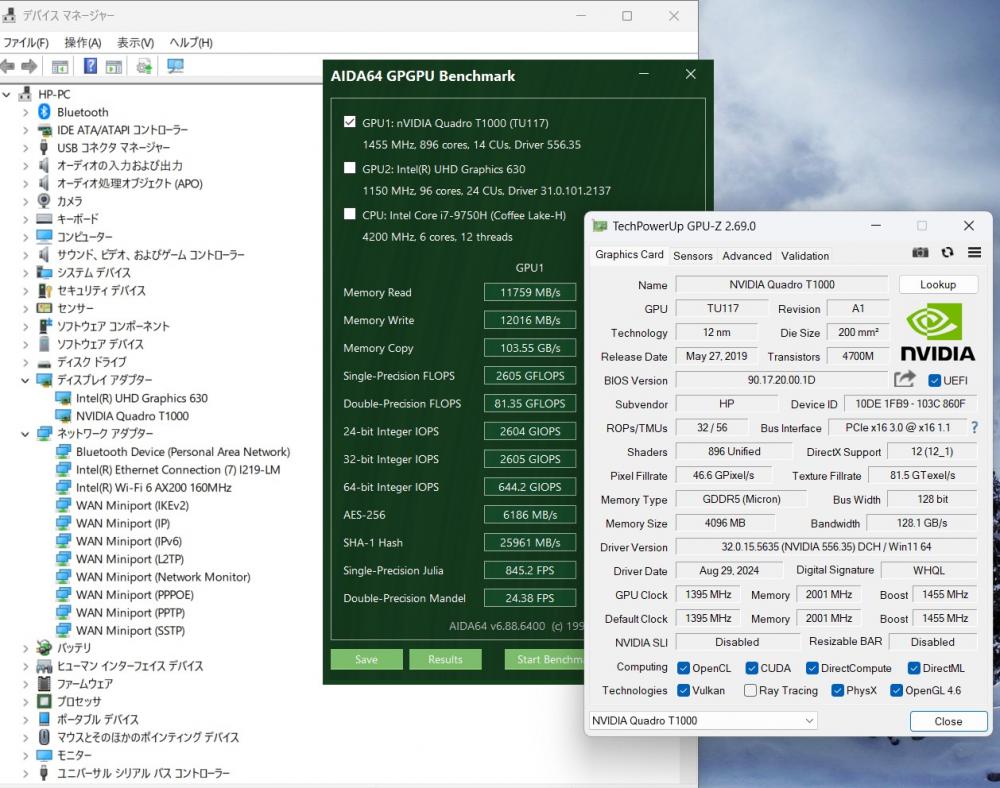
Task: Collapse the ディスプレイ アダプター node
Action: 26,381
